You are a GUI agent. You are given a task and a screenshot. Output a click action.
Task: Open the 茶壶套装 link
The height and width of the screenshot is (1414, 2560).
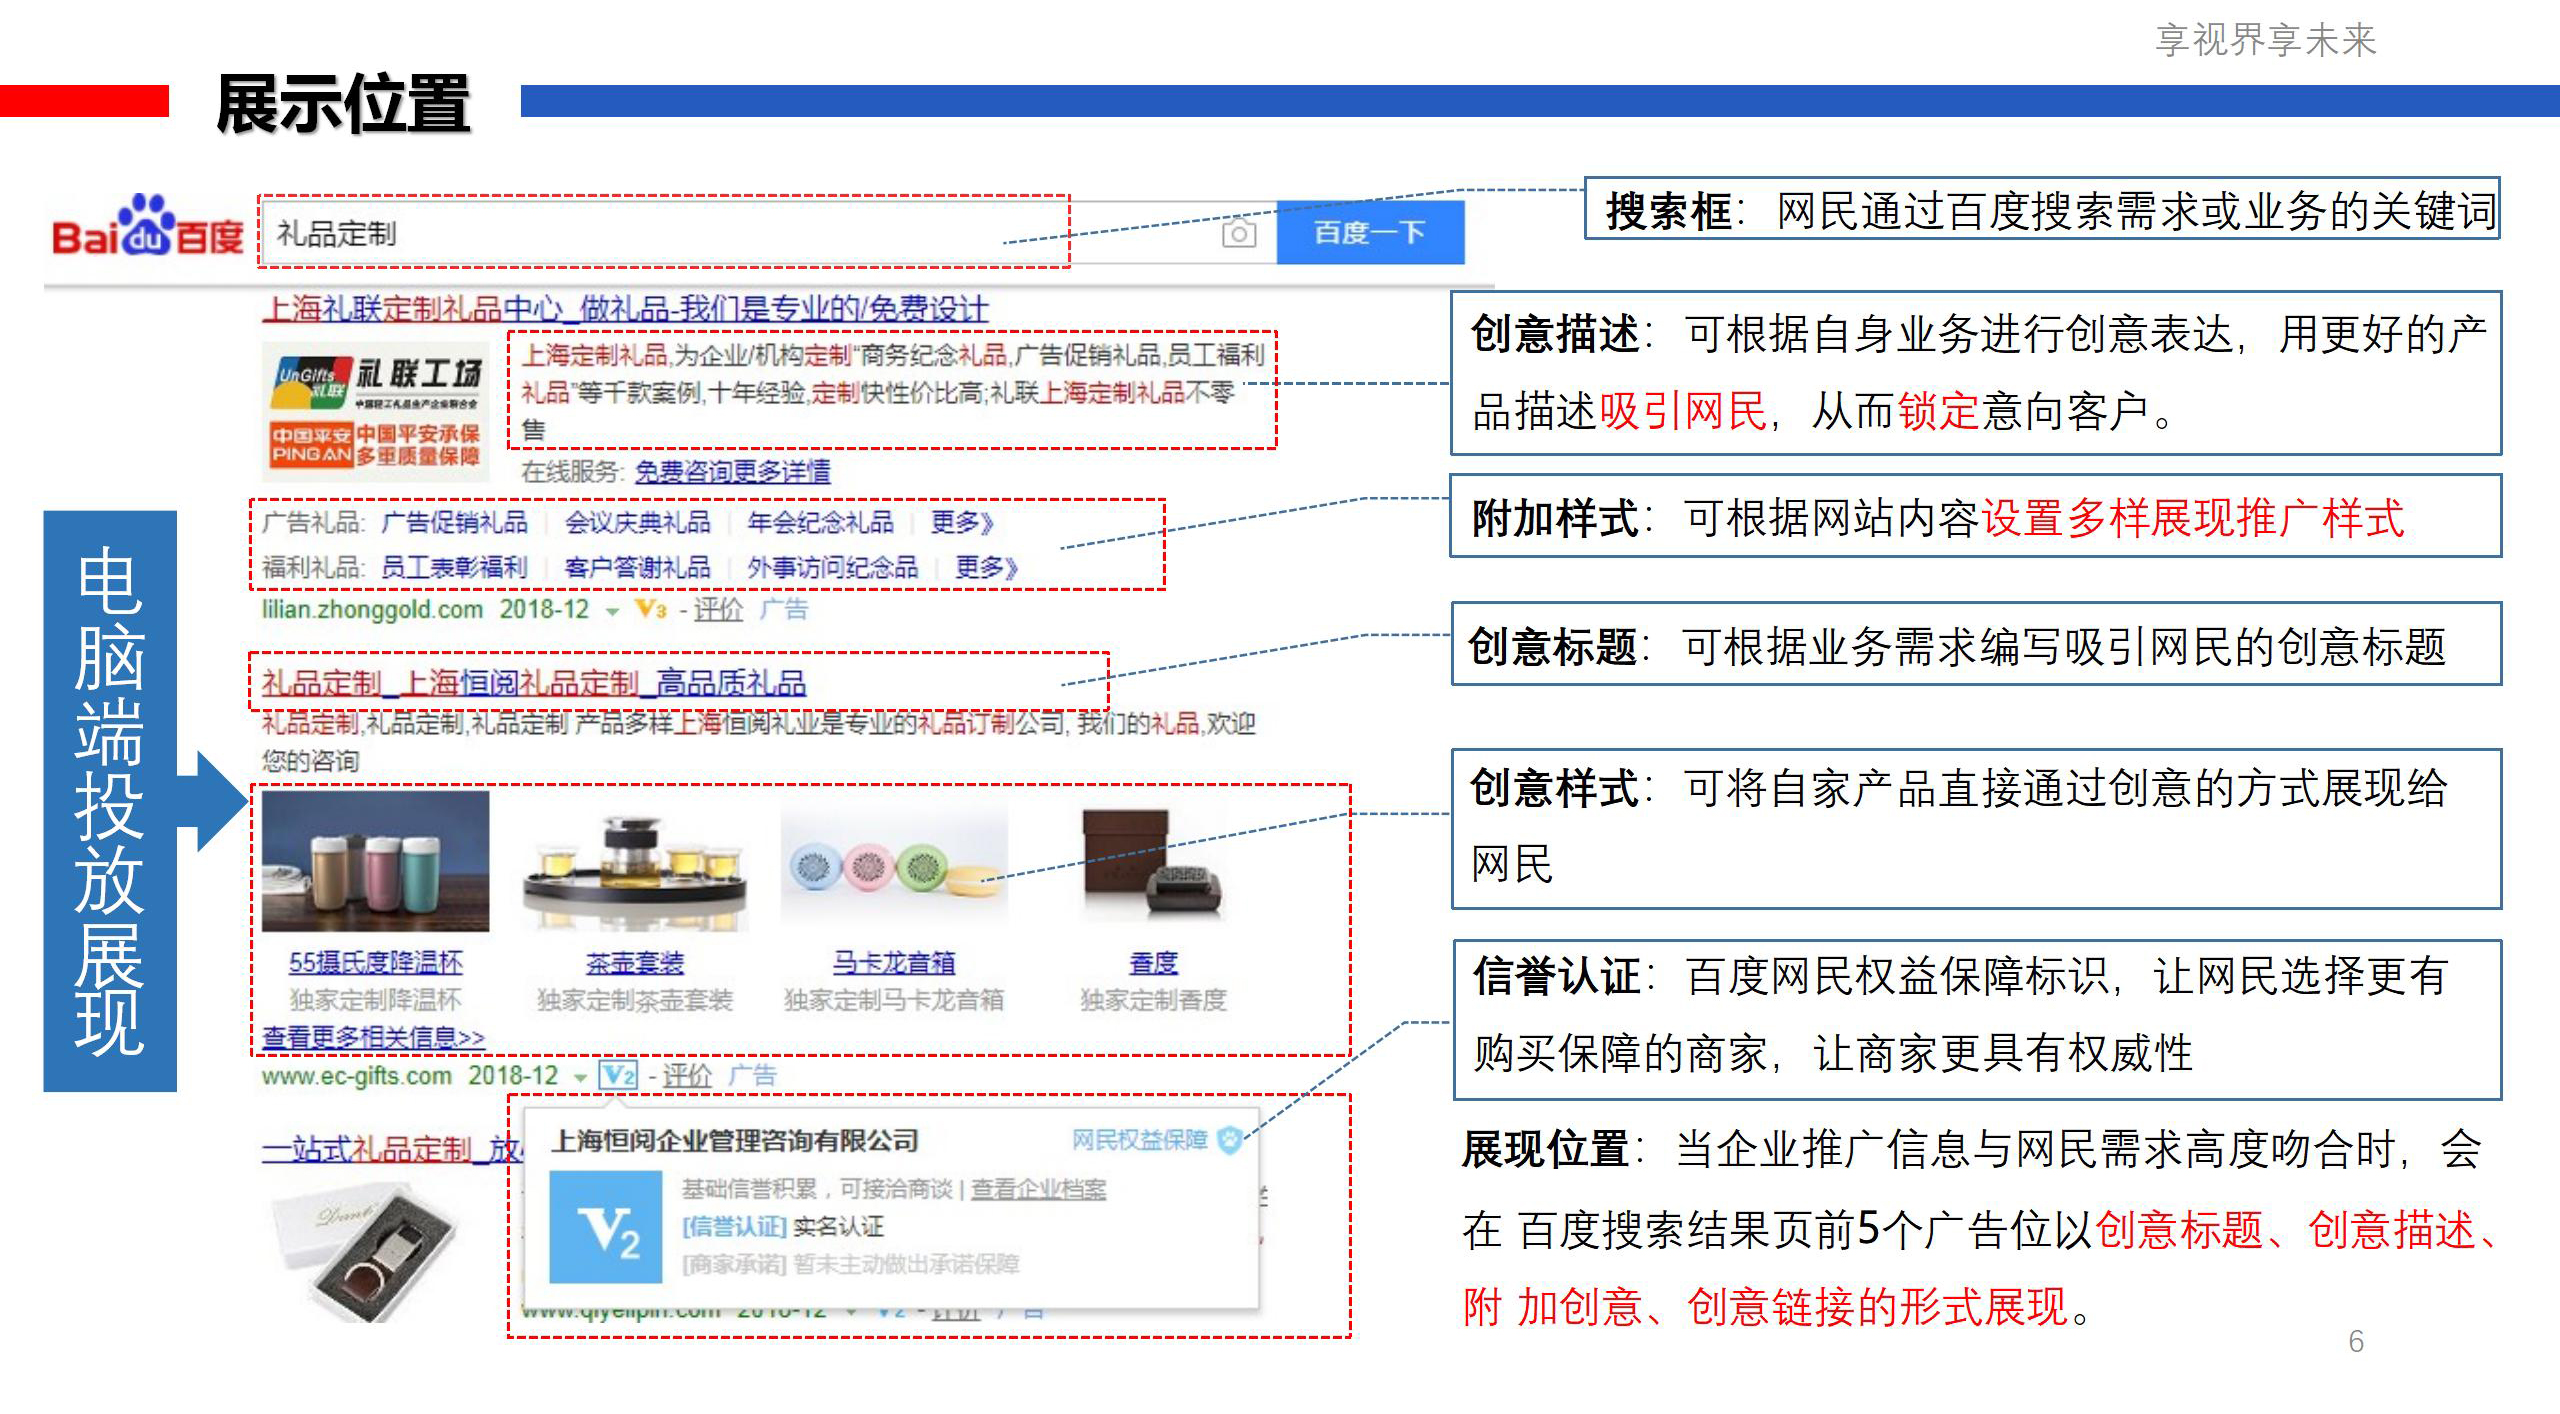pyautogui.click(x=634, y=963)
